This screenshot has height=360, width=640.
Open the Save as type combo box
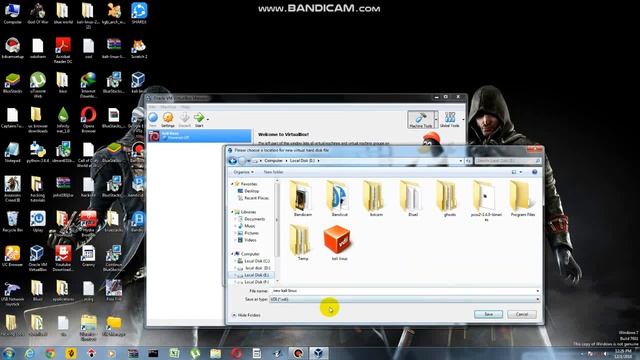pos(405,300)
